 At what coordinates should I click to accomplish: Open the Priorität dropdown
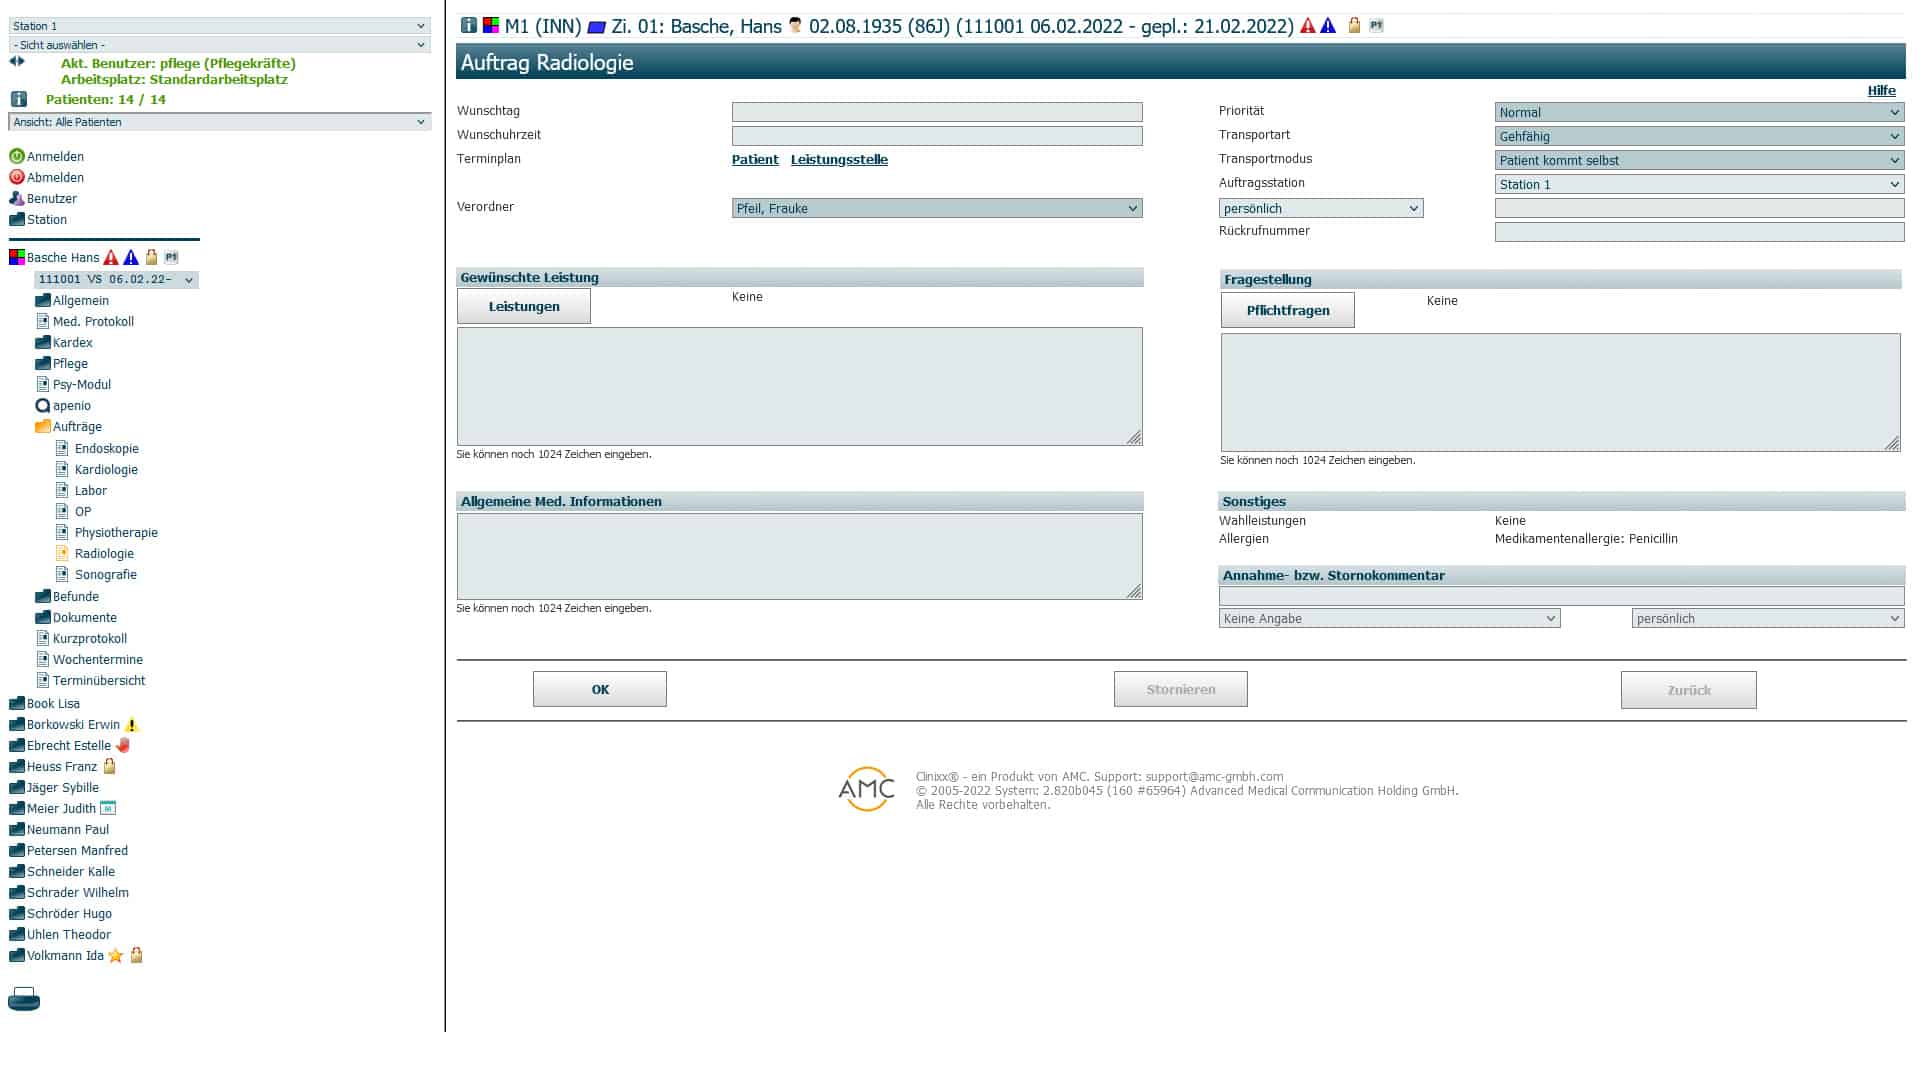pos(1698,112)
